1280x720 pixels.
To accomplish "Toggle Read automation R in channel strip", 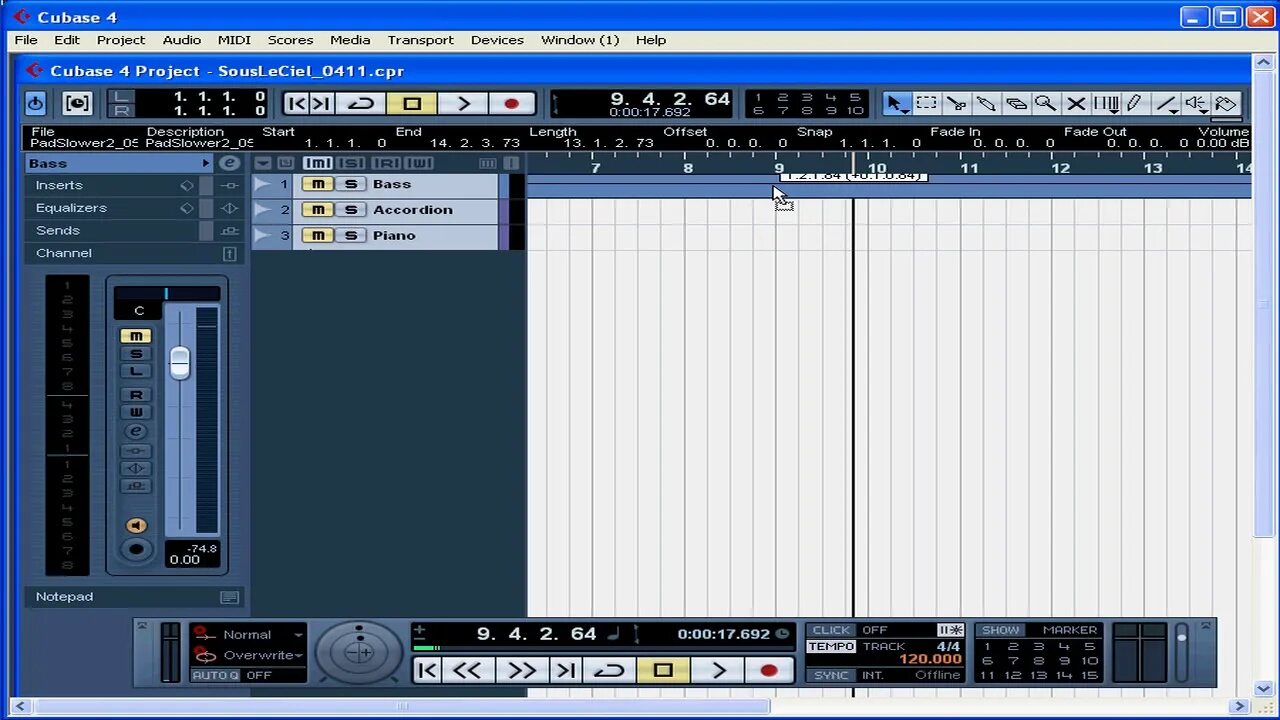I will pyautogui.click(x=136, y=395).
